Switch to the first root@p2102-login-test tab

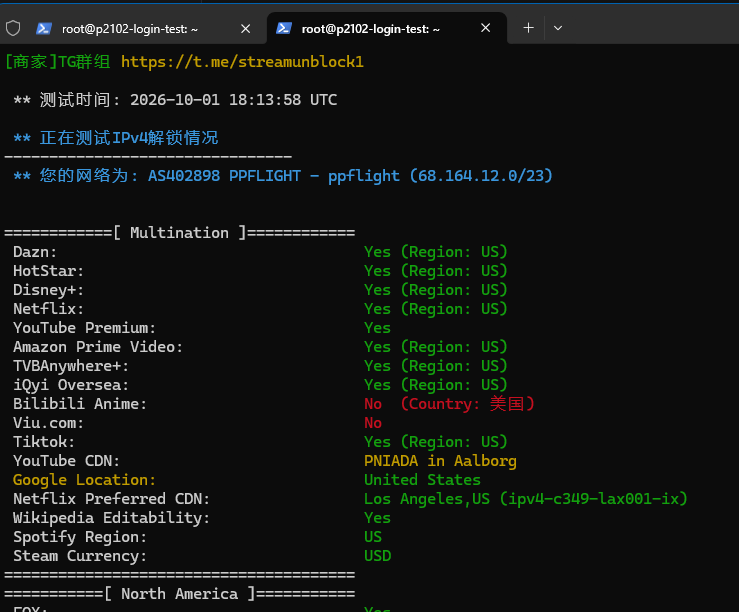click(x=133, y=29)
